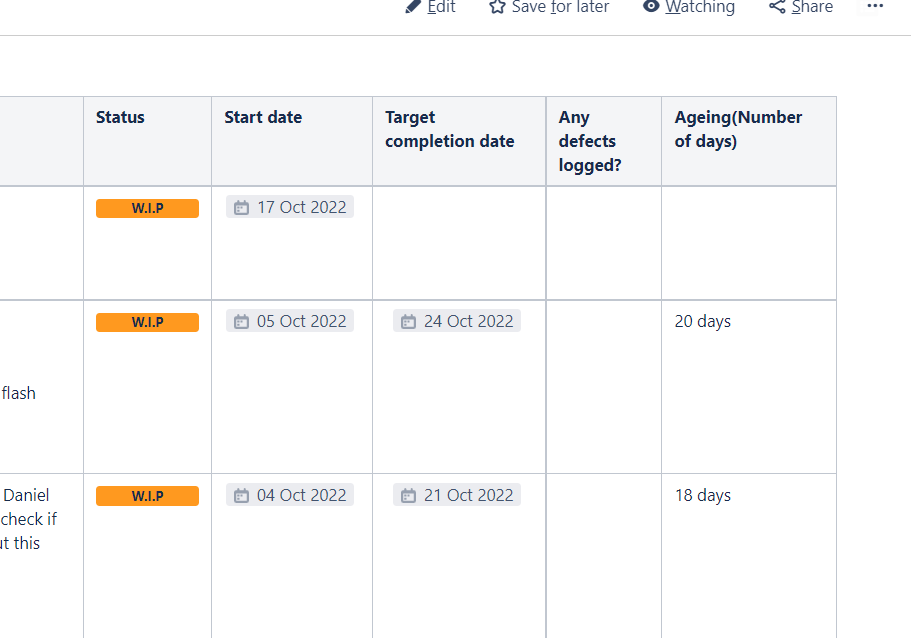Click the Share icon
Viewport: 911px width, 638px height.
pyautogui.click(x=777, y=7)
